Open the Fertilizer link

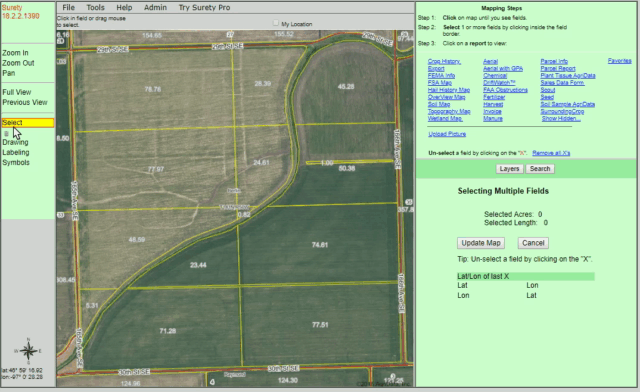[x=494, y=97]
